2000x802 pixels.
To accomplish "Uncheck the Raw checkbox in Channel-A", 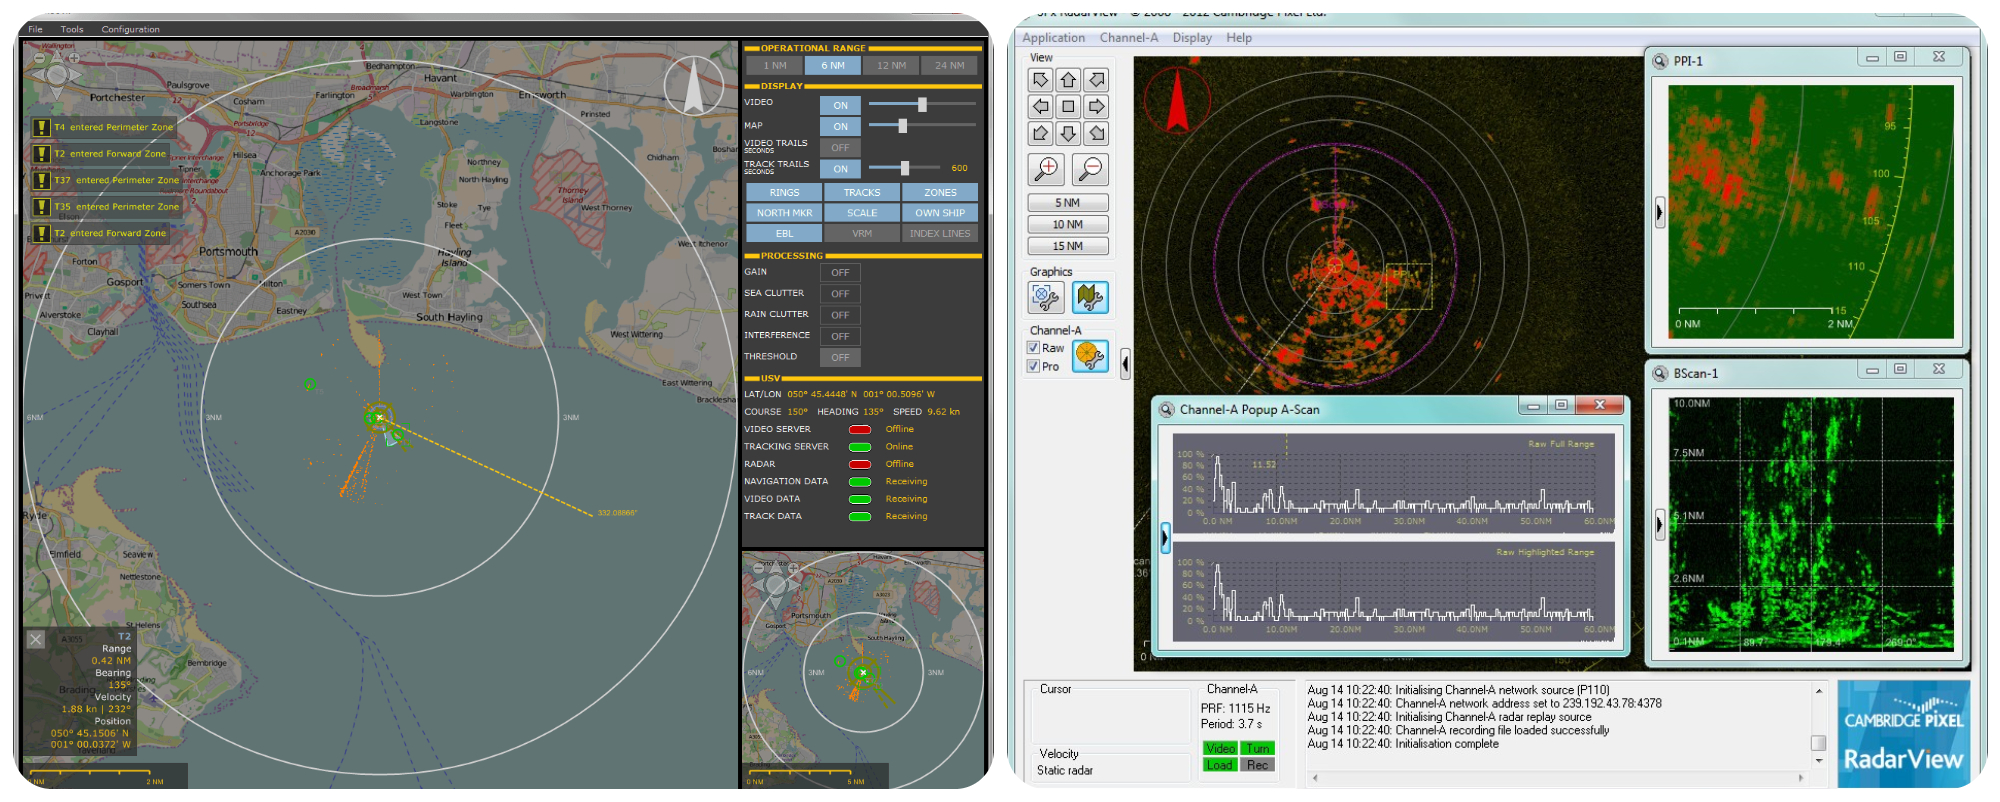I will [1033, 348].
